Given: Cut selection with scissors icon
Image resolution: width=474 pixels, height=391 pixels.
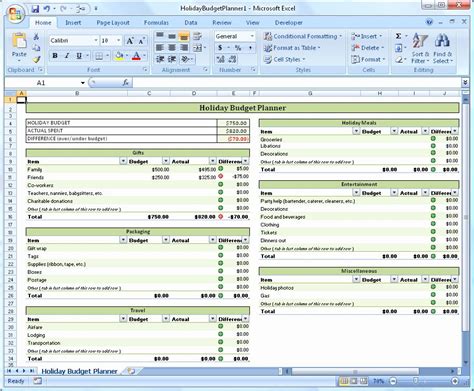Looking at the screenshot, I should click(36, 36).
